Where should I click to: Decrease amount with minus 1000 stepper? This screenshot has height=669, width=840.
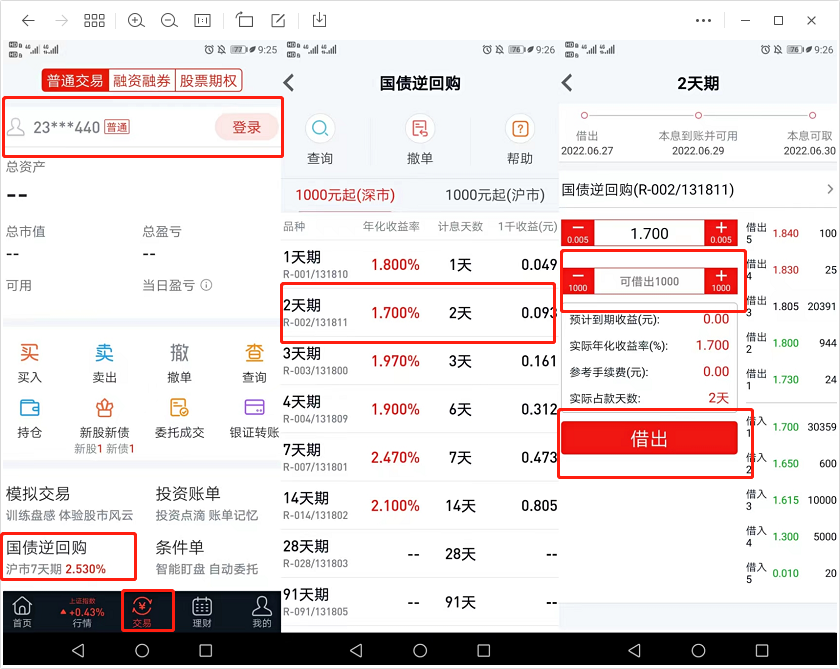[x=577, y=281]
